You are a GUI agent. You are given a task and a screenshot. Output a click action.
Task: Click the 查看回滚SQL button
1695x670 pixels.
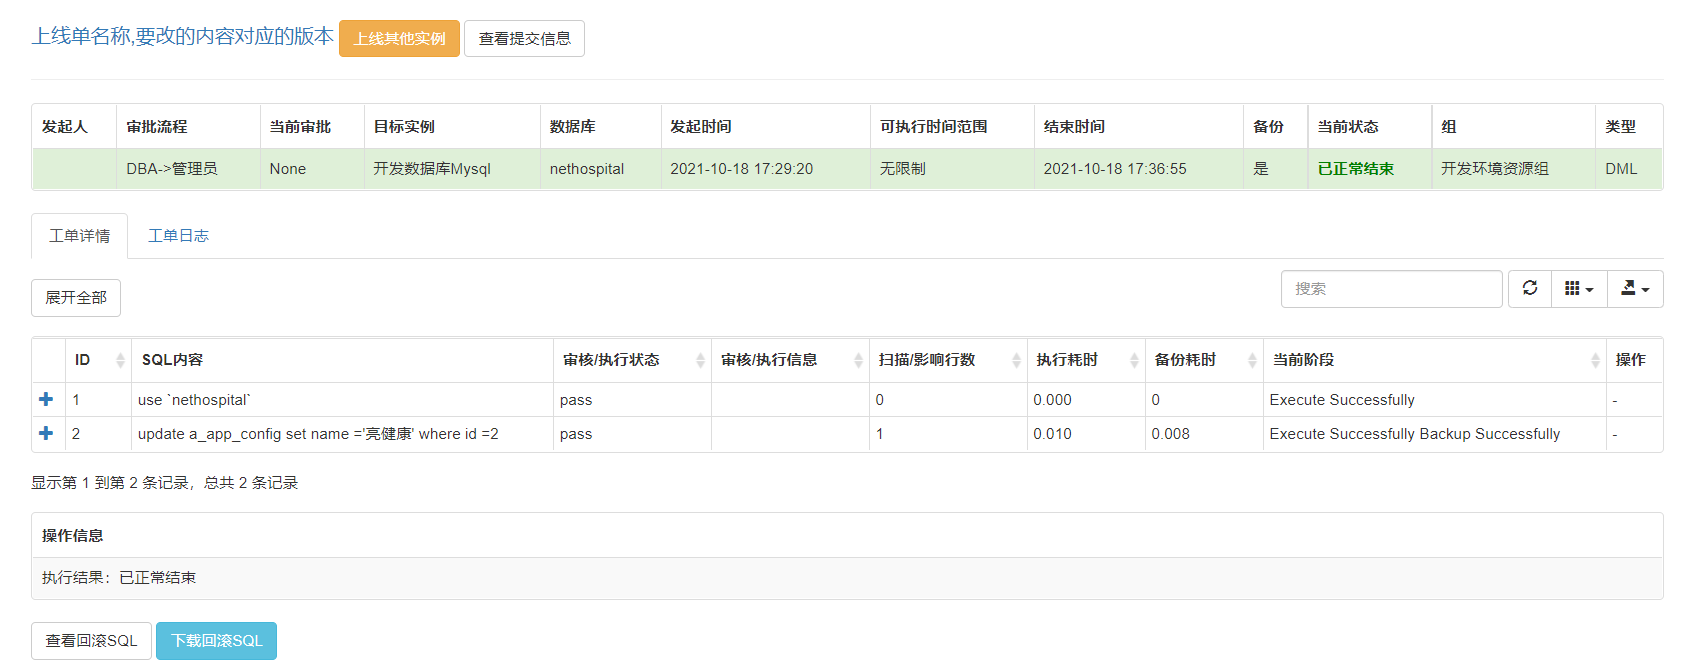(91, 641)
